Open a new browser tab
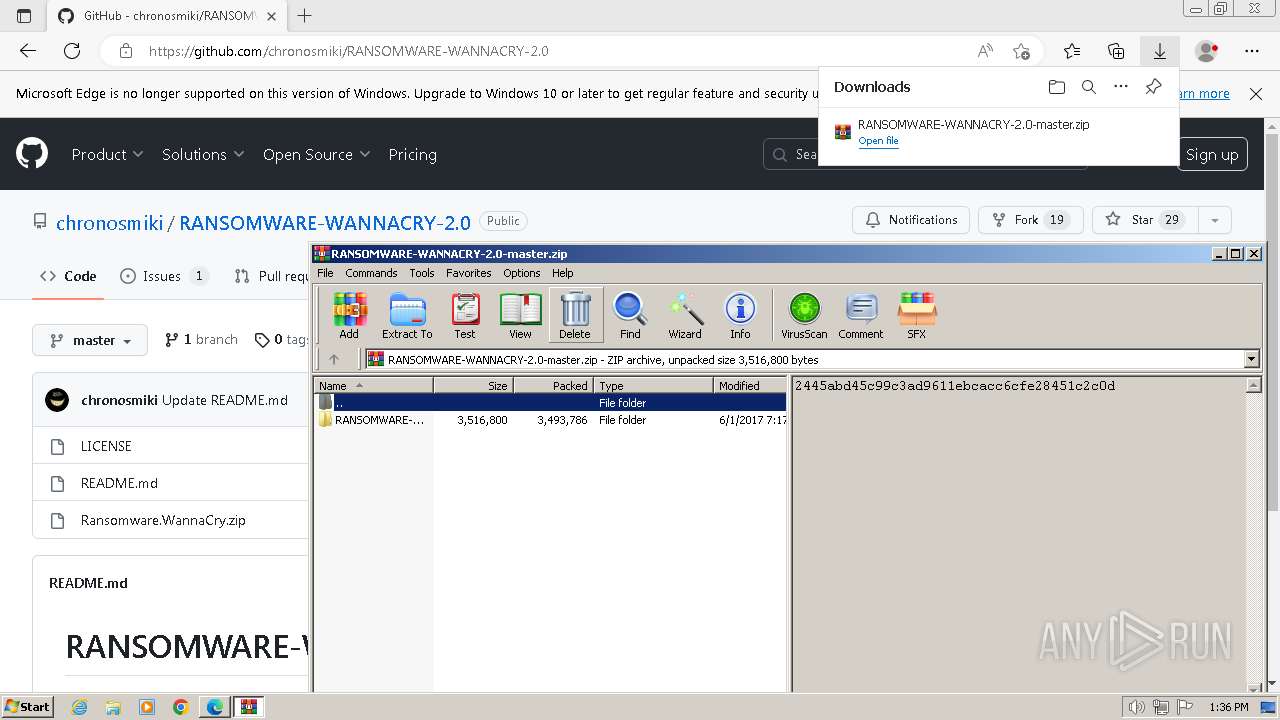 tap(305, 16)
